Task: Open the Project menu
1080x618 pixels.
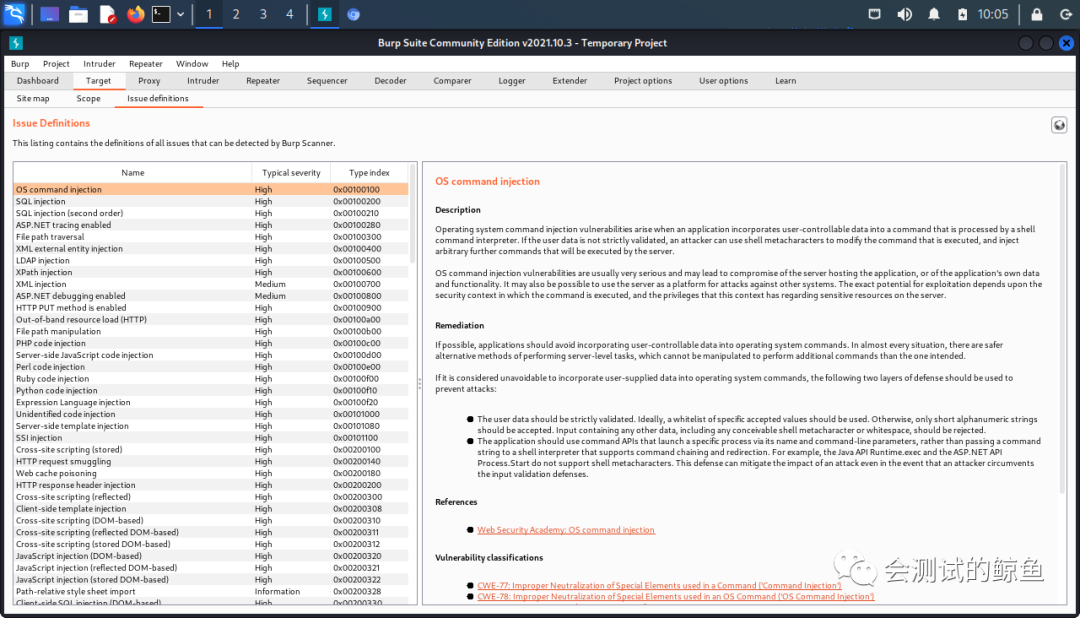Action: coord(56,63)
